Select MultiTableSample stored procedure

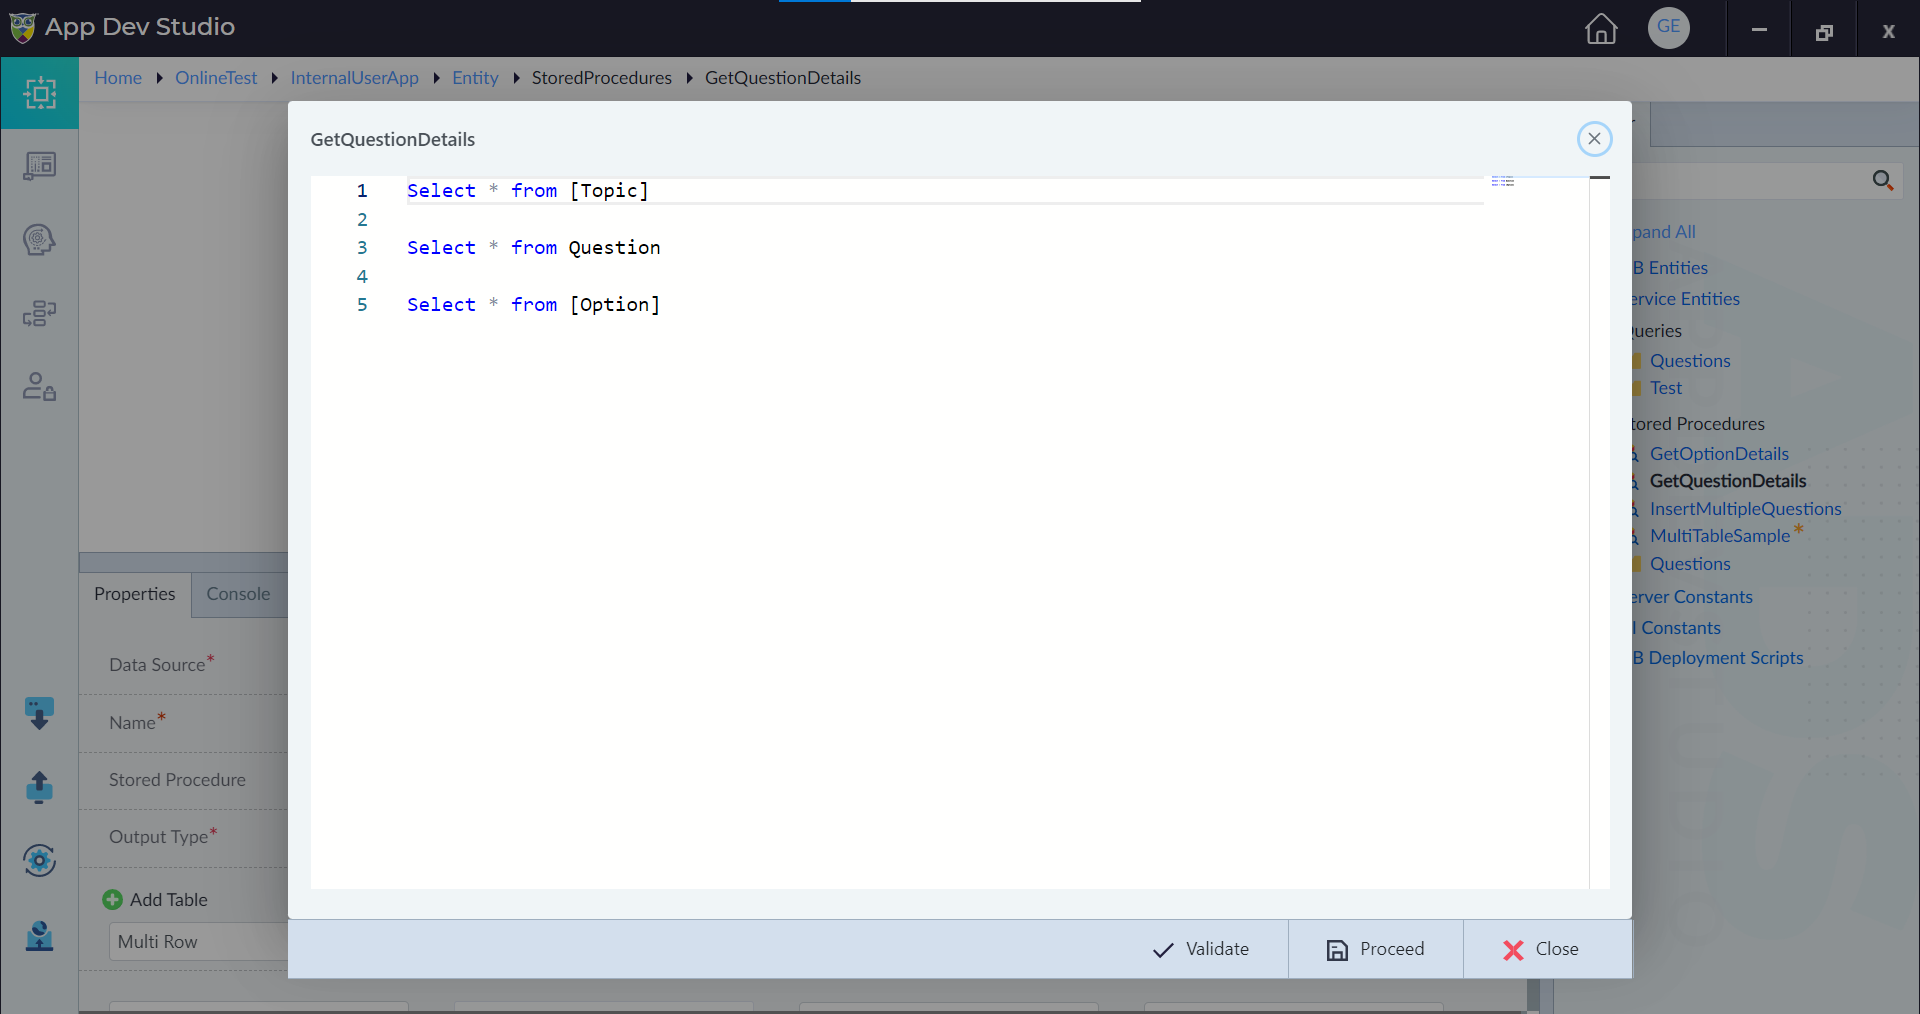[1720, 536]
